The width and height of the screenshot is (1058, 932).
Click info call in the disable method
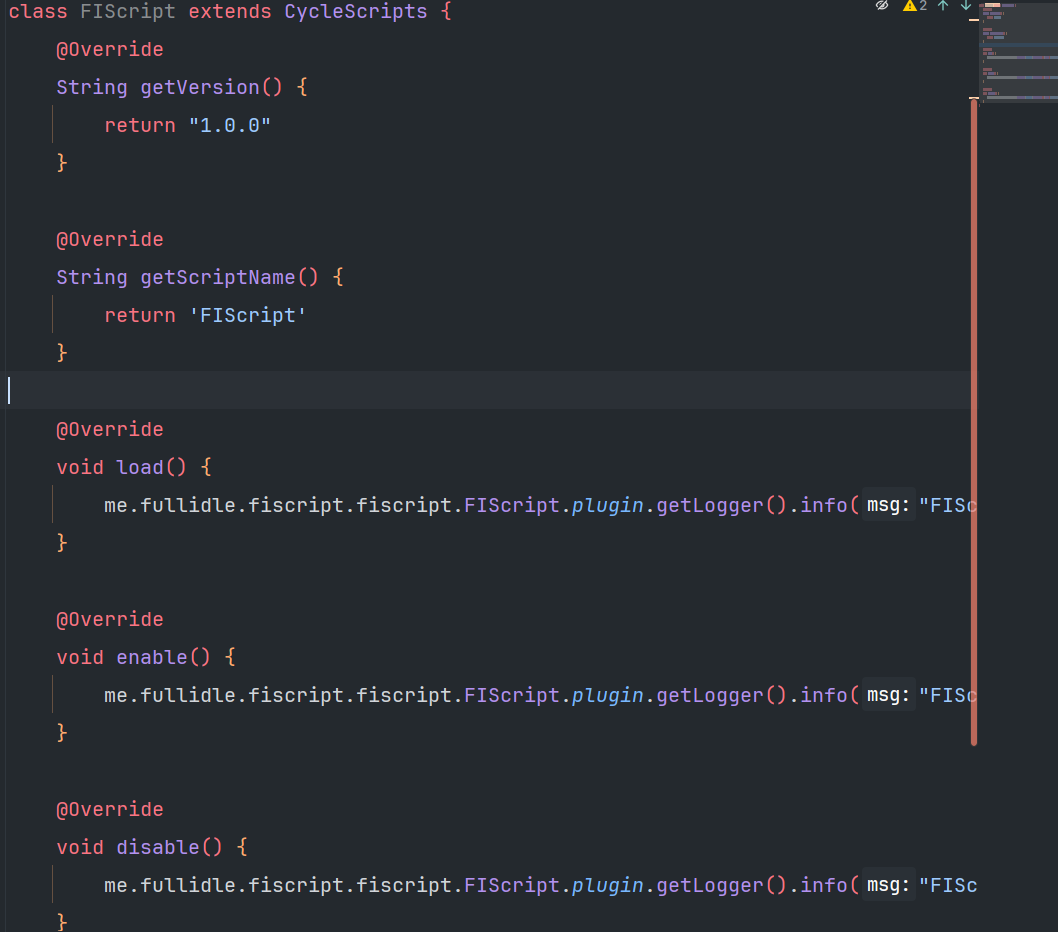point(823,885)
